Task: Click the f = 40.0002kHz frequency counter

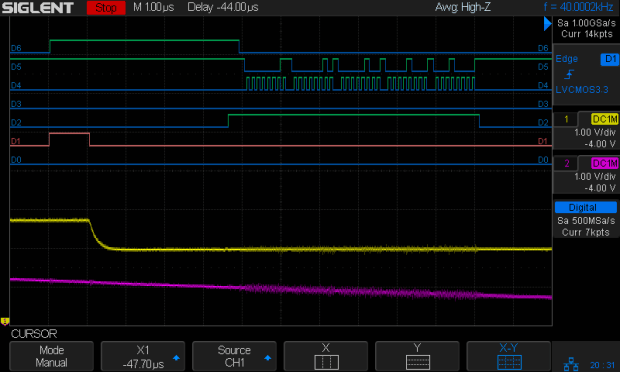Action: click(578, 7)
